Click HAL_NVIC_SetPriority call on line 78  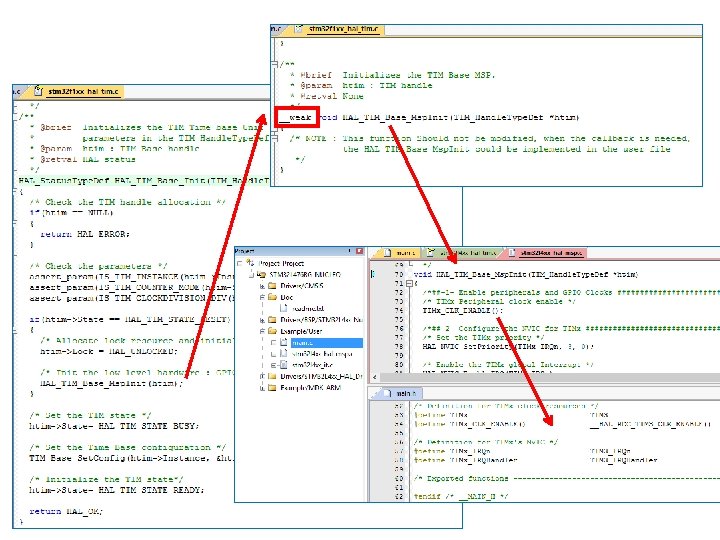coord(508,347)
